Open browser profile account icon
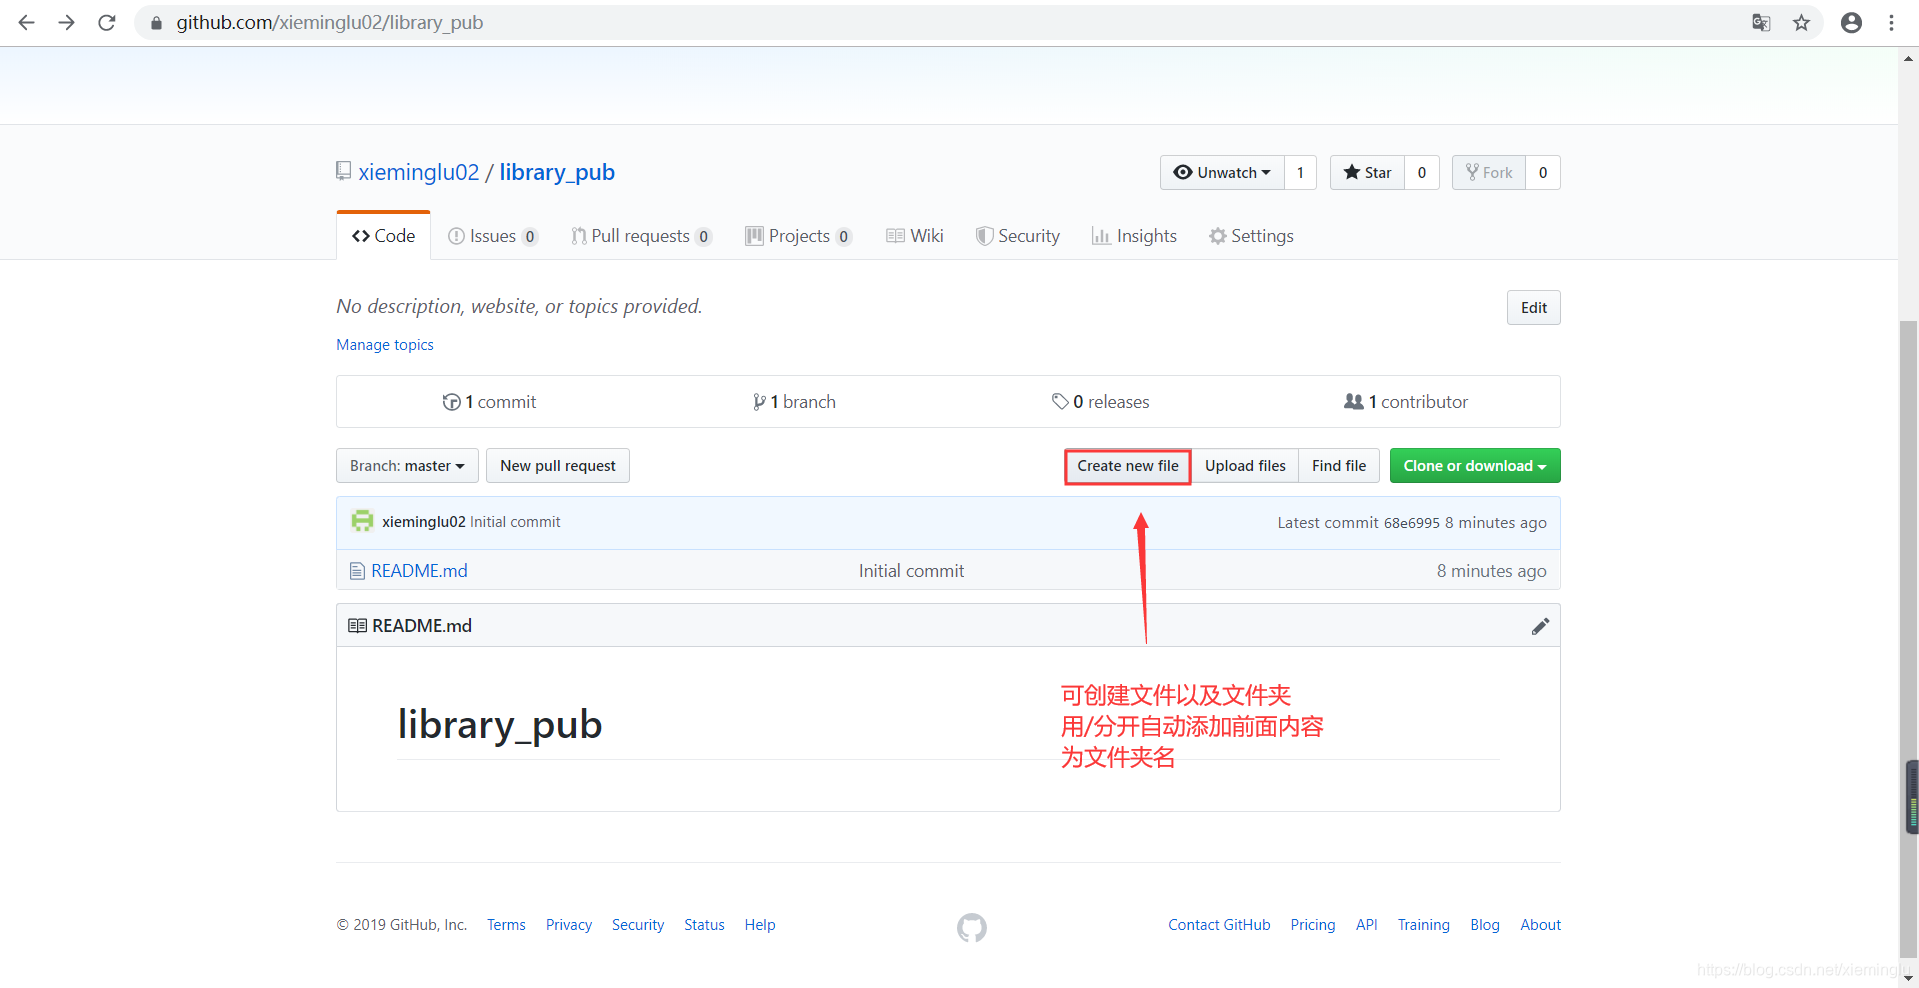This screenshot has height=988, width=1919. coord(1852,22)
